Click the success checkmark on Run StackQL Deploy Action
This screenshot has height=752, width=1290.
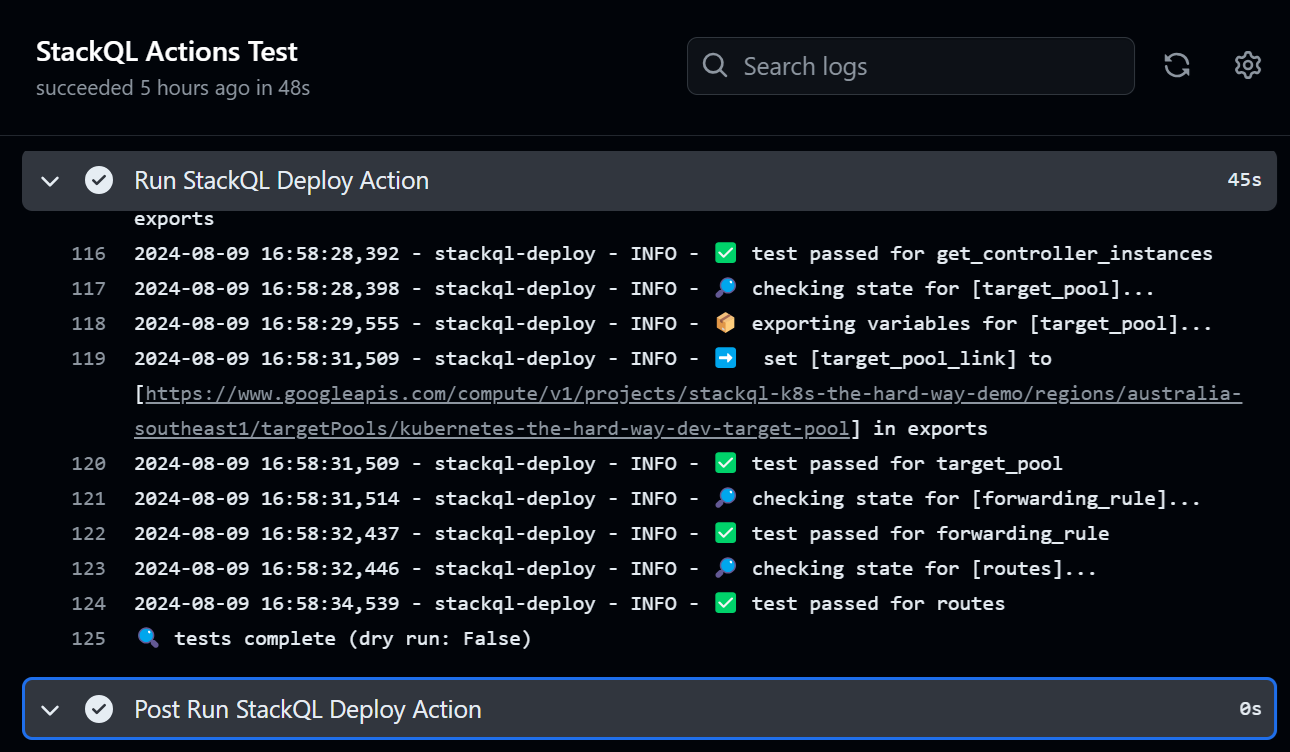(x=98, y=180)
